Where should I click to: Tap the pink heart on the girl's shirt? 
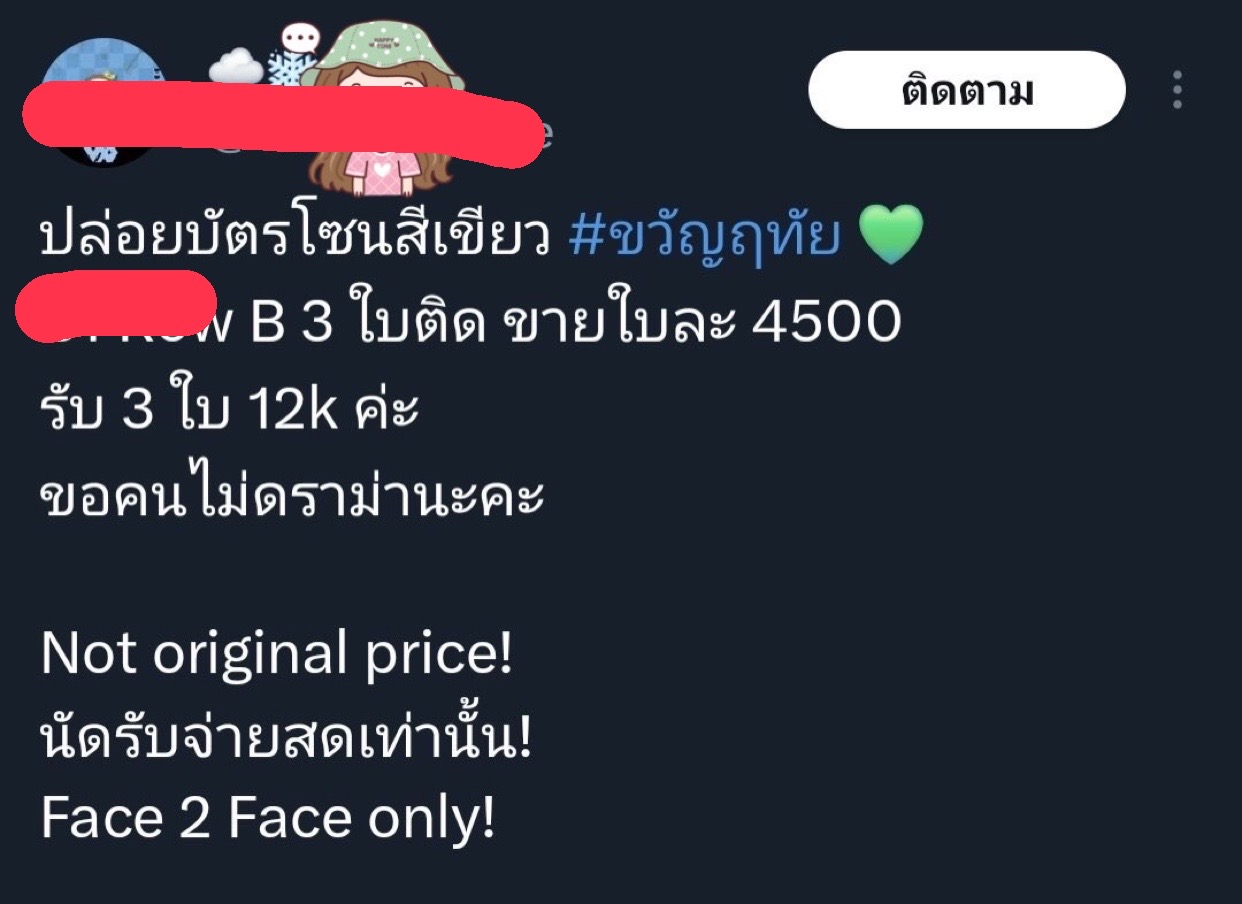coord(382,169)
